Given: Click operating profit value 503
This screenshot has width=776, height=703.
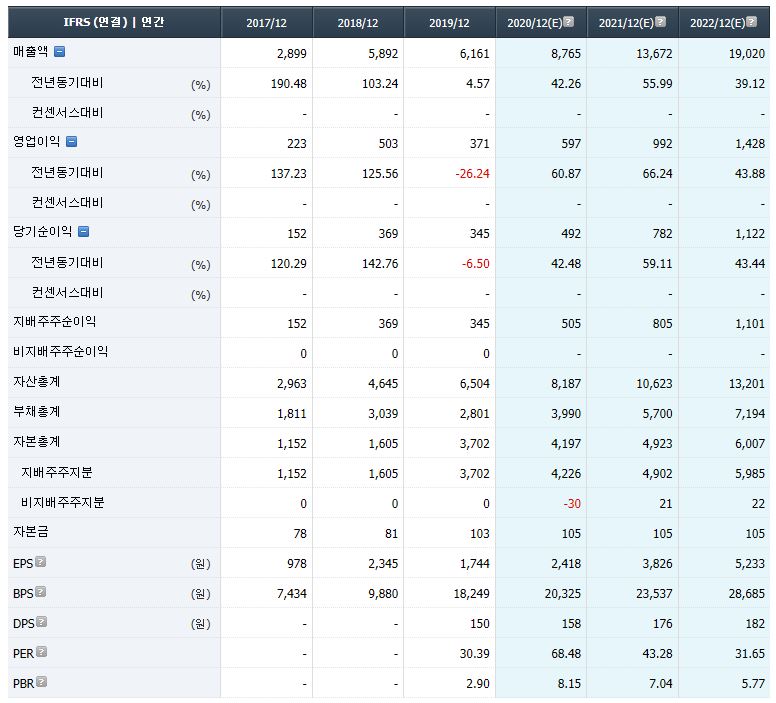Looking at the screenshot, I should tap(388, 144).
